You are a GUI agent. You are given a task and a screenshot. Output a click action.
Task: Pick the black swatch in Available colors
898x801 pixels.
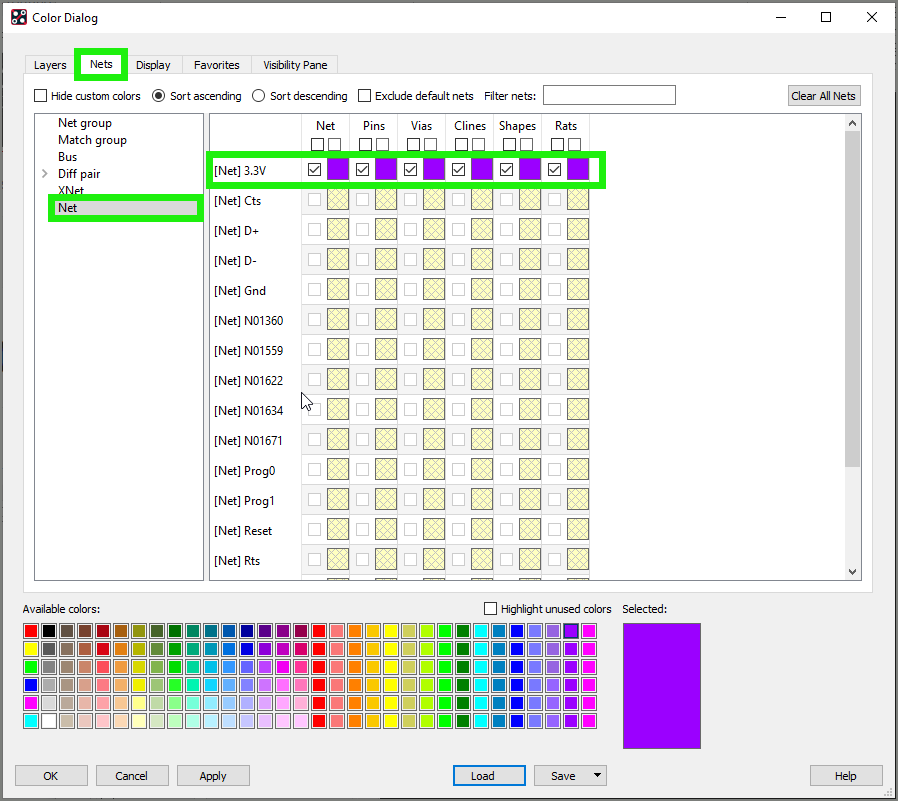point(49,631)
